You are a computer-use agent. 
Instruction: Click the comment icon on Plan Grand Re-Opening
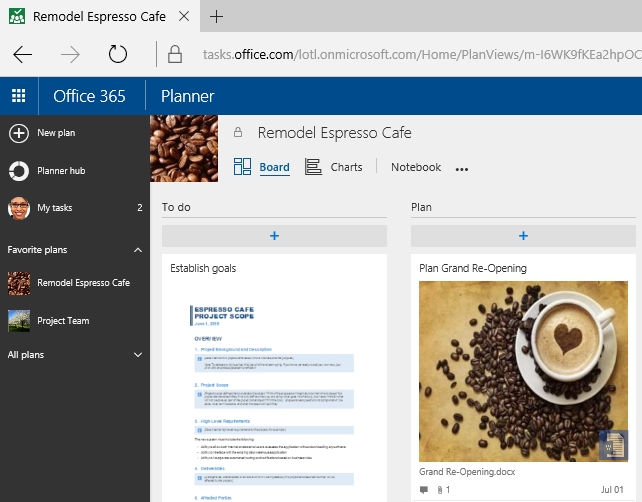click(424, 489)
